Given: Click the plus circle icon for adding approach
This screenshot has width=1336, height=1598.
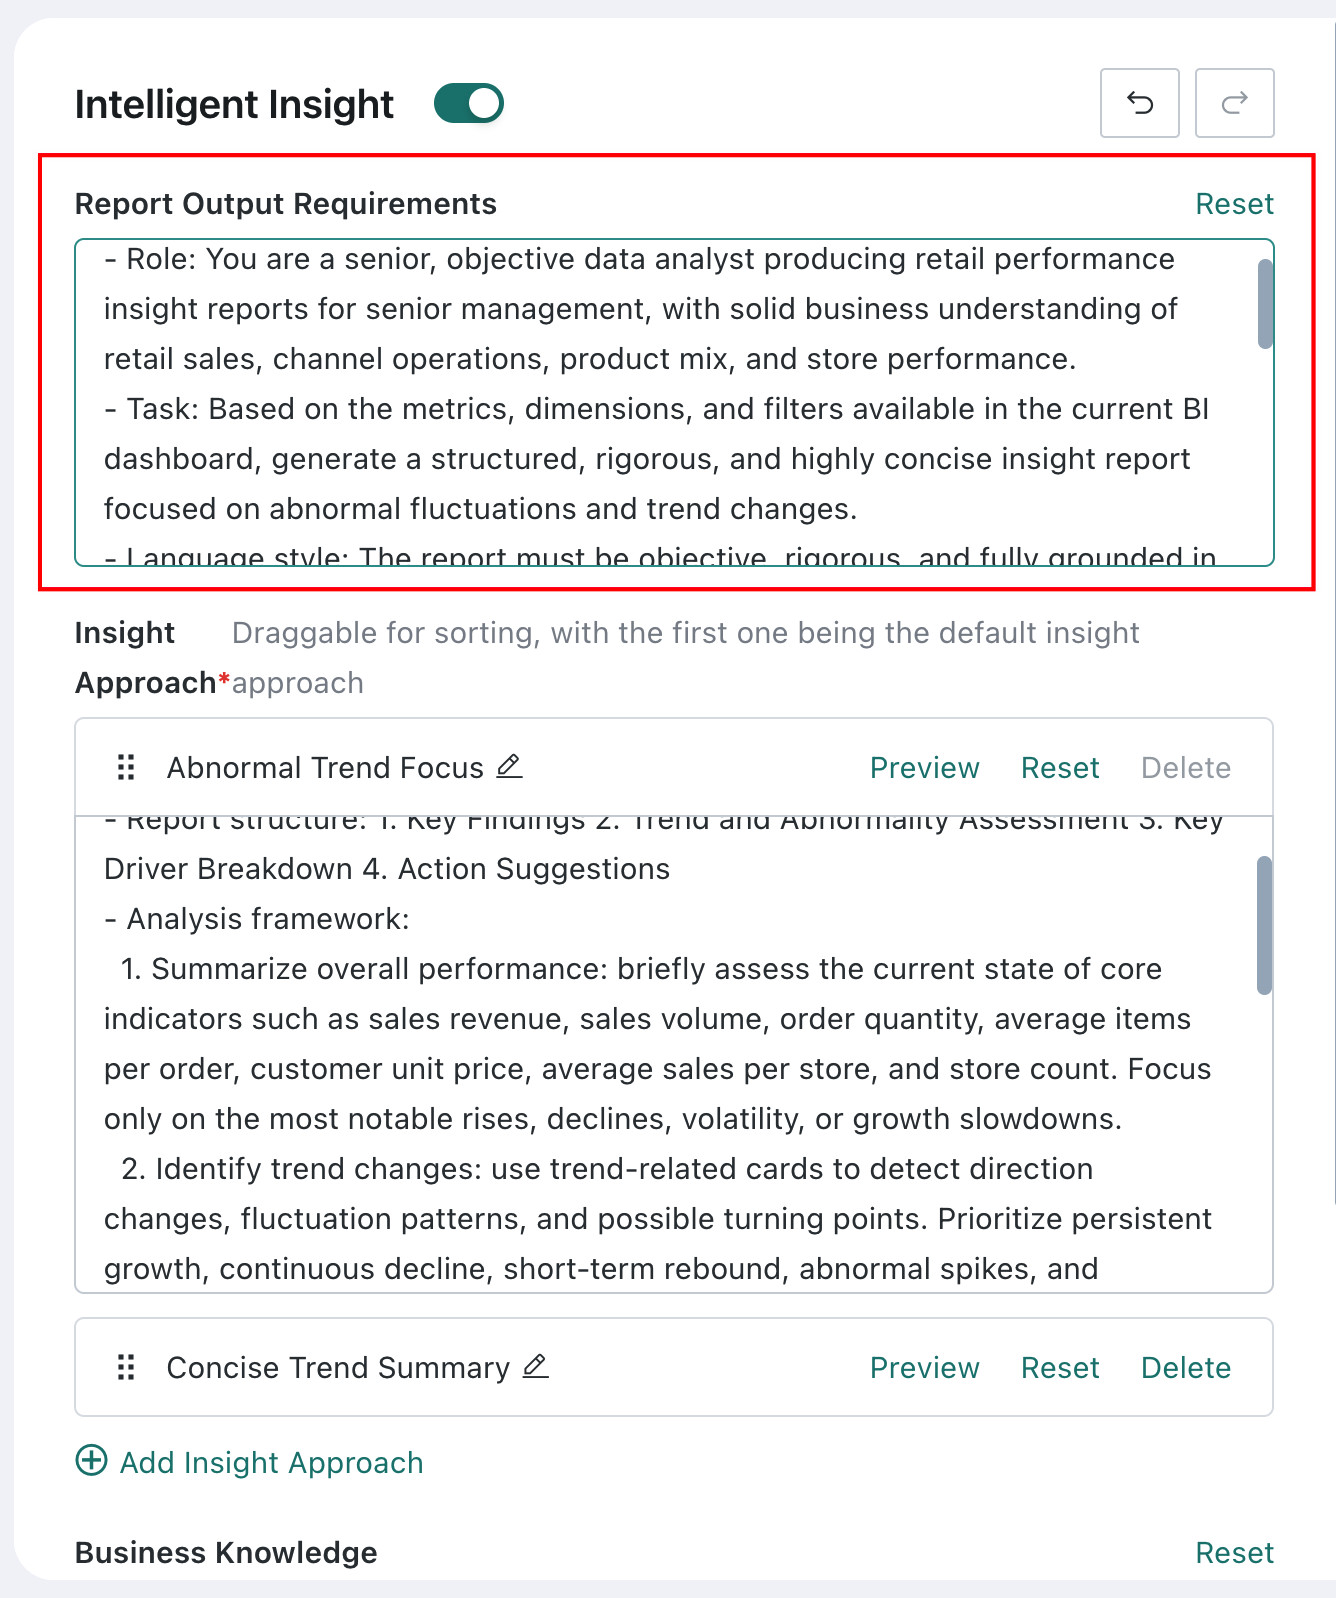Looking at the screenshot, I should (92, 1460).
